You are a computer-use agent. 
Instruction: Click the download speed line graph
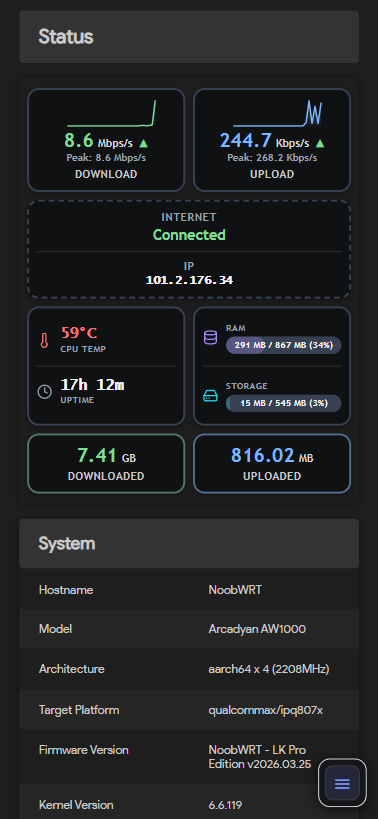tap(112, 113)
